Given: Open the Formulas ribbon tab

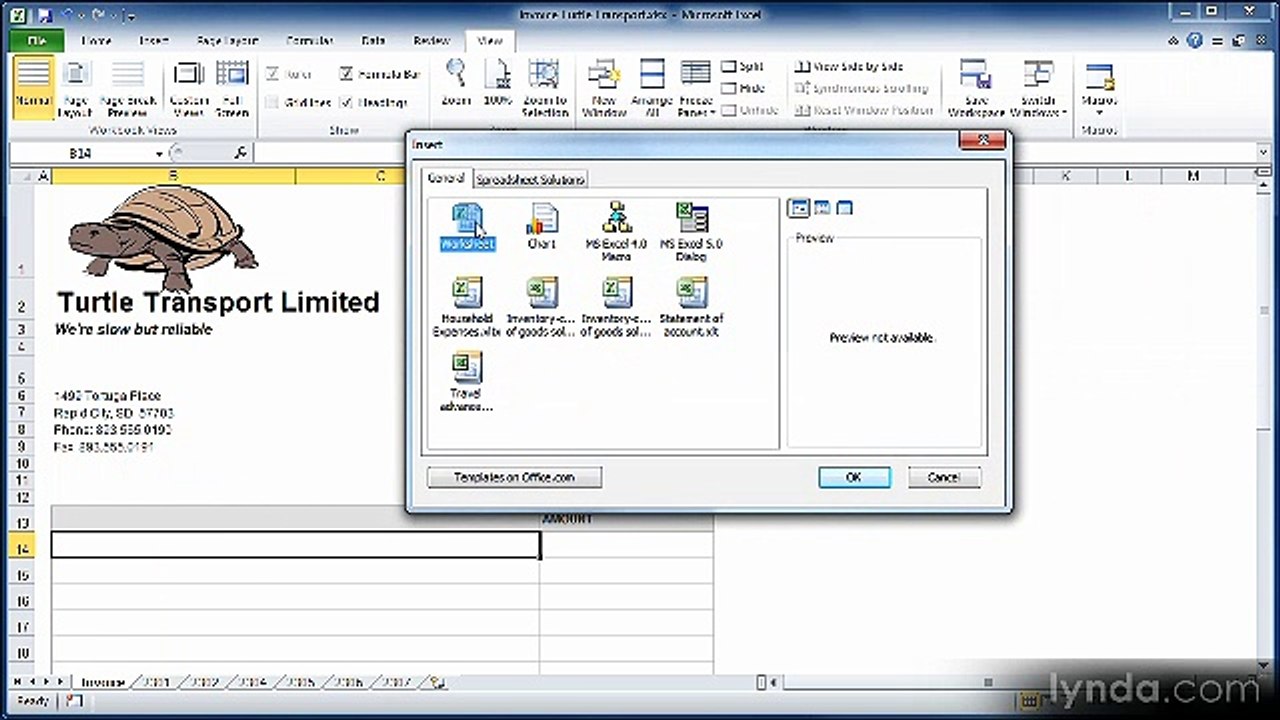Looking at the screenshot, I should point(309,41).
